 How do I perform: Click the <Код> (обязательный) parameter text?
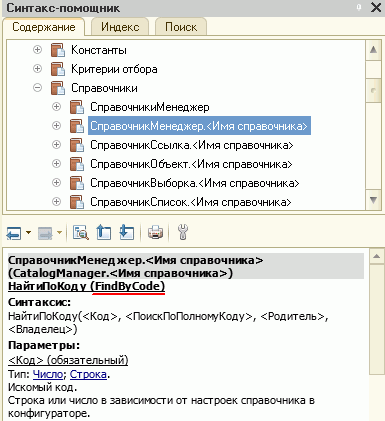click(x=68, y=360)
